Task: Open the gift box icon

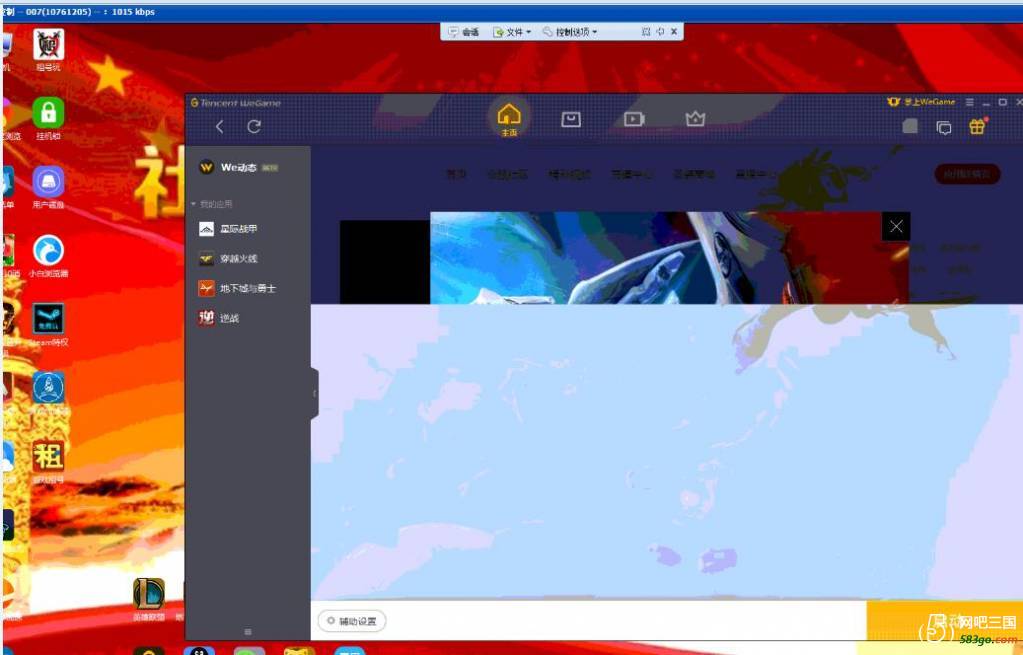Action: (x=977, y=127)
